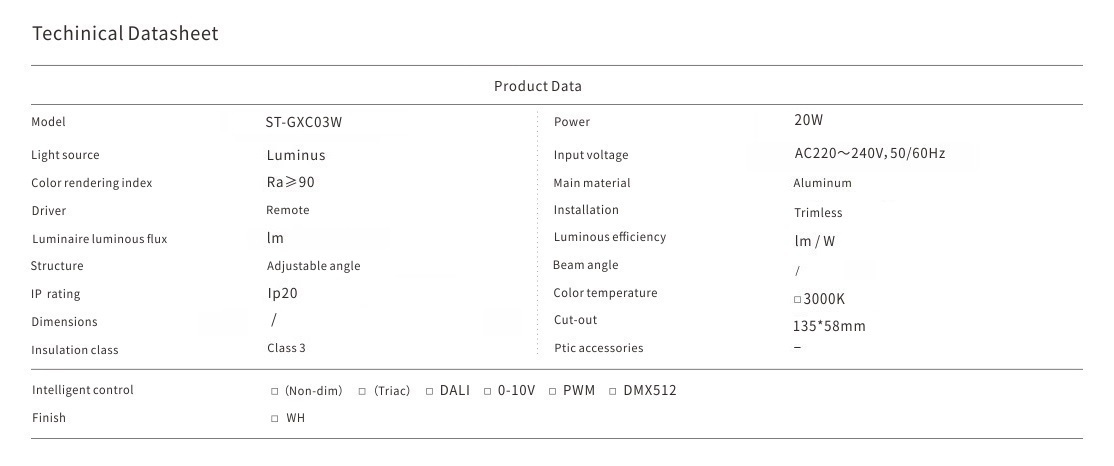Tick the Triac control checkbox
Screen dimensions: 1114x466
tap(362, 391)
